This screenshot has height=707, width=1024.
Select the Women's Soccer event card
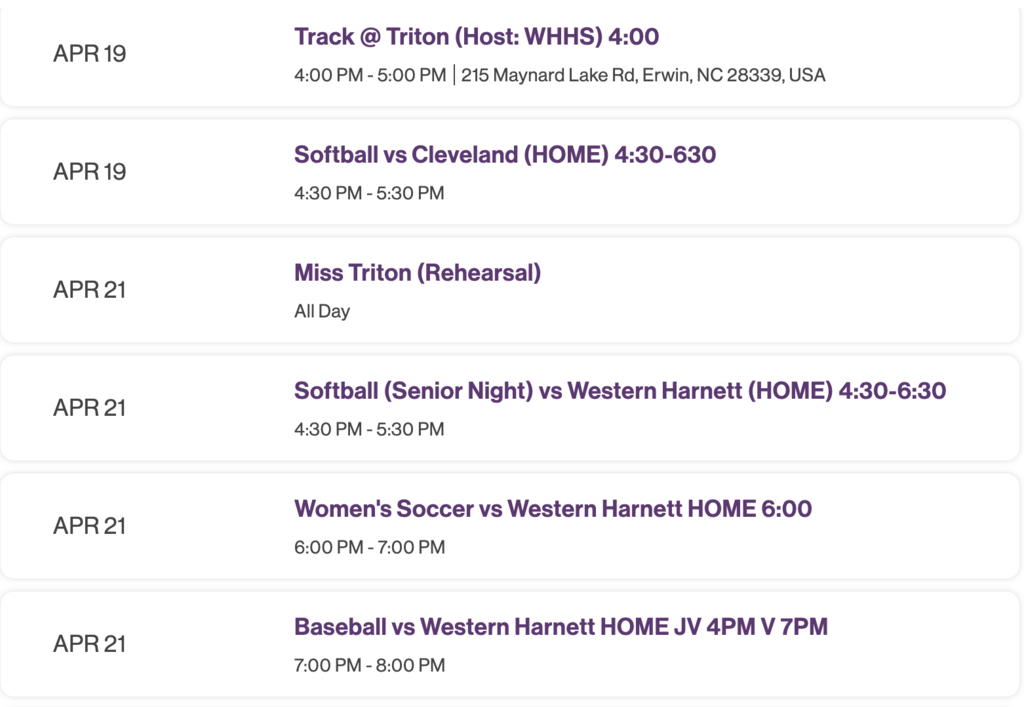[x=512, y=526]
